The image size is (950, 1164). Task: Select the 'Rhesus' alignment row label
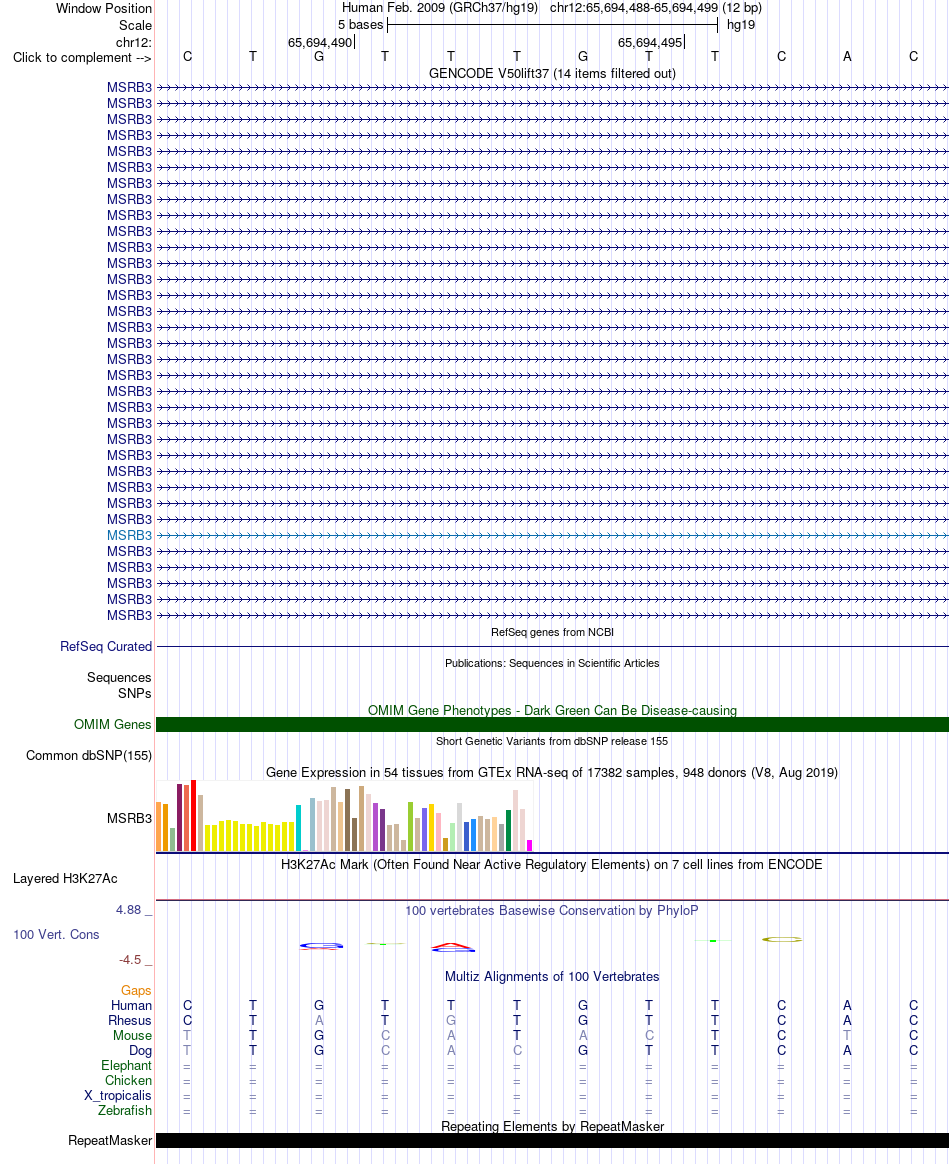click(130, 1021)
